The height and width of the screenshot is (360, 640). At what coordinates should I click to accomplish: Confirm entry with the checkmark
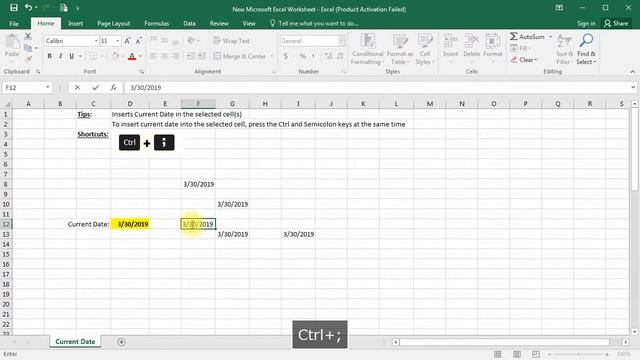click(x=96, y=87)
